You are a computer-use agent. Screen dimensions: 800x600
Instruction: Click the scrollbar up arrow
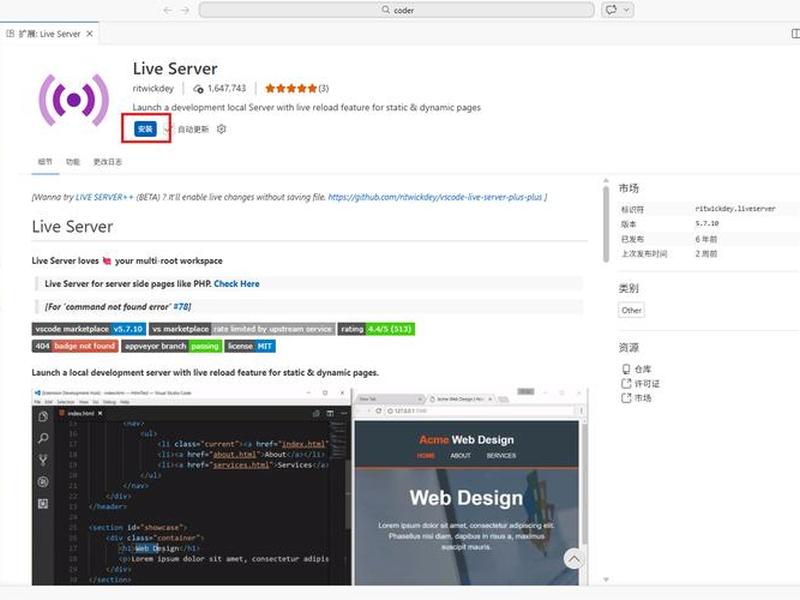[x=606, y=181]
